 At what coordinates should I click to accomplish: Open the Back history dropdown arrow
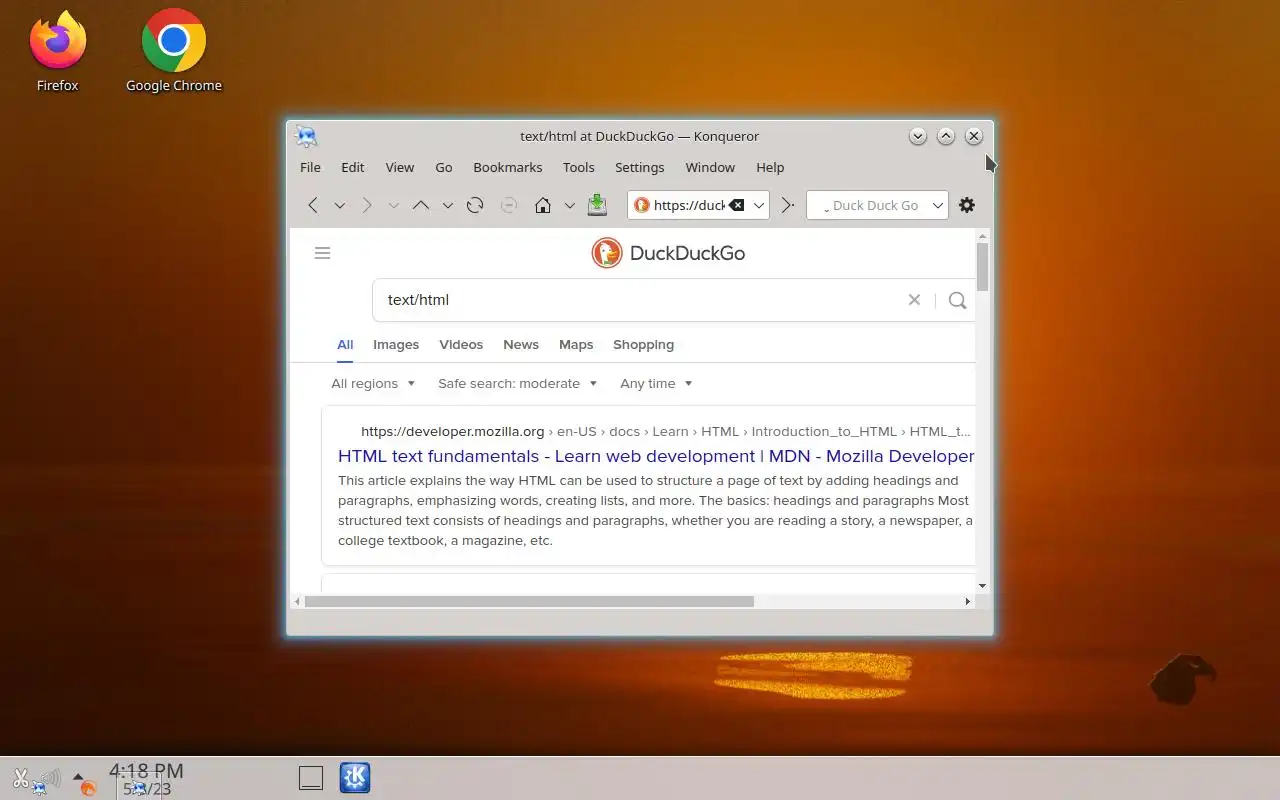click(x=340, y=205)
